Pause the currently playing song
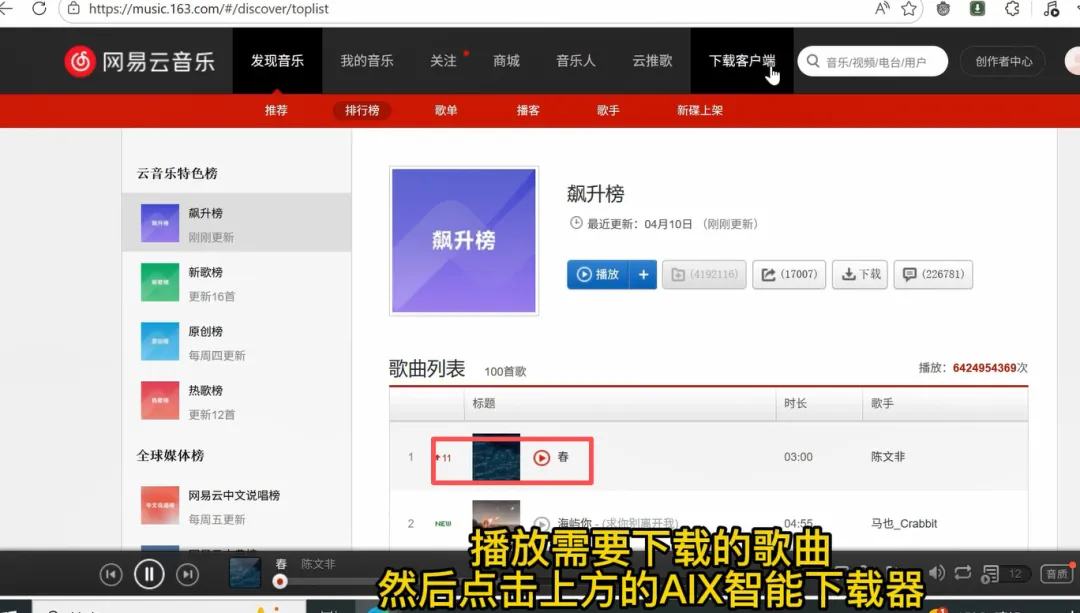 (149, 574)
